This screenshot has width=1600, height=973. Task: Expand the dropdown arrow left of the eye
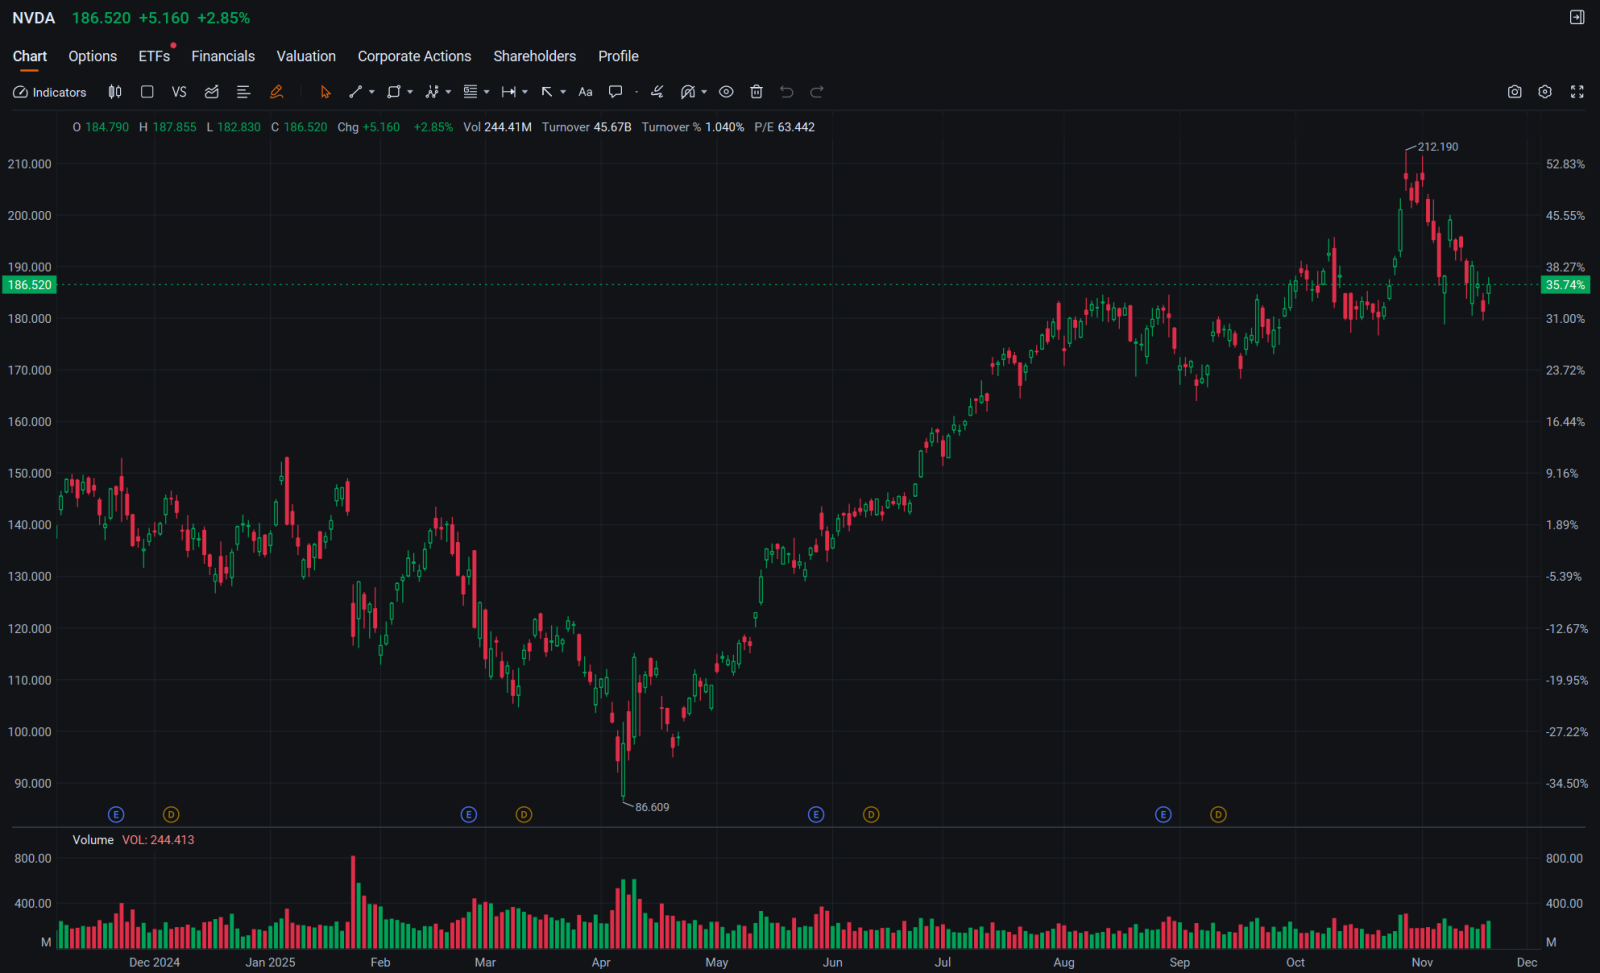[x=704, y=92]
